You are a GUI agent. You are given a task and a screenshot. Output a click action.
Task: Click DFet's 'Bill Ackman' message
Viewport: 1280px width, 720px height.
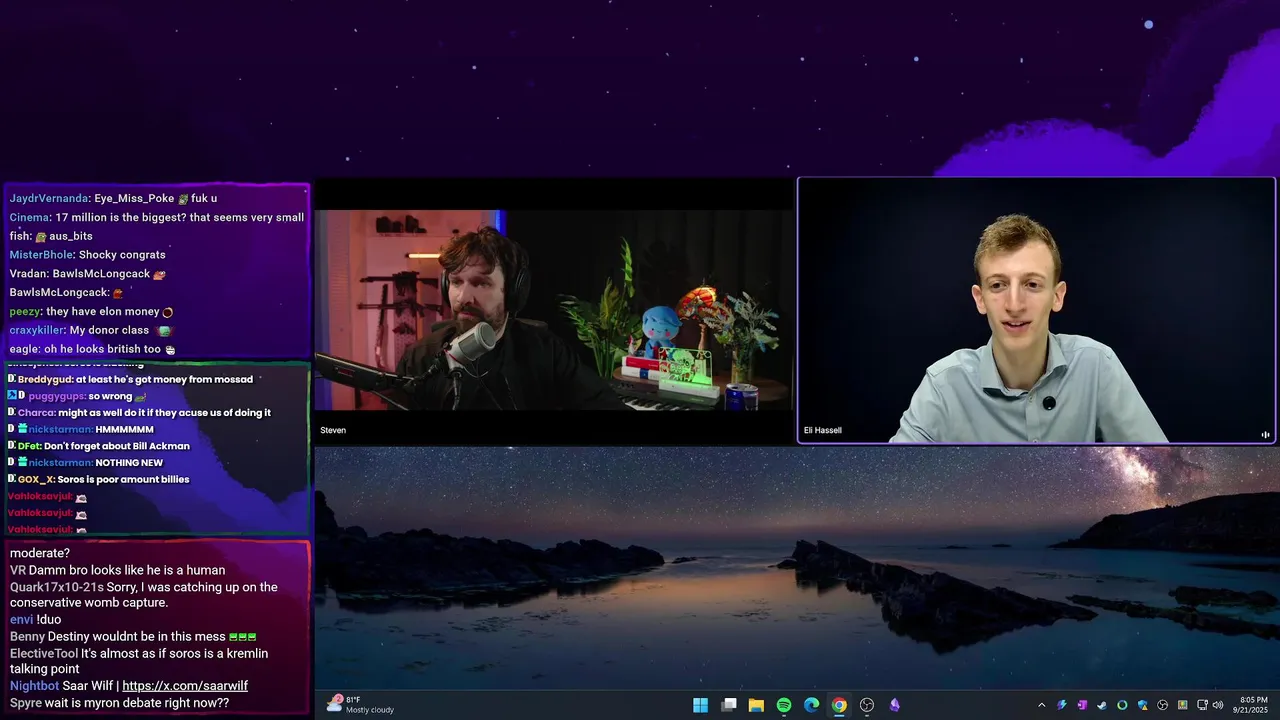98,446
